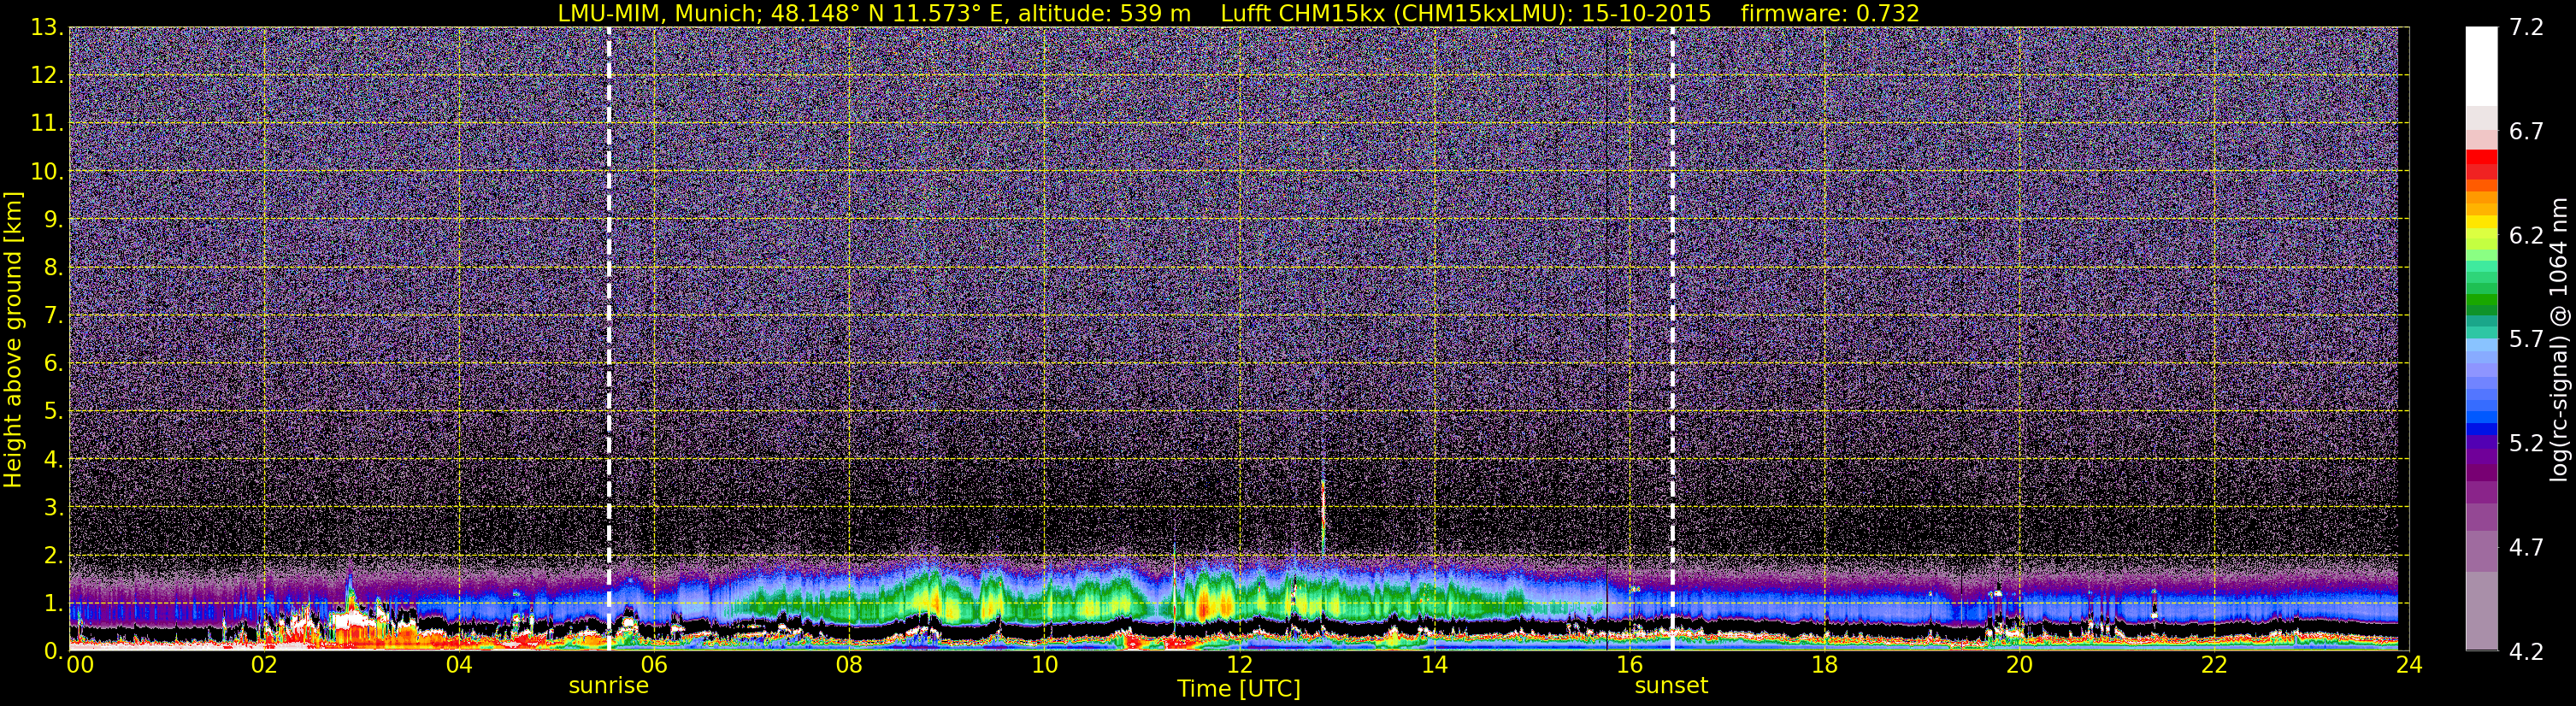2576x706 pixels.
Task: Click the '06' time tick label
Action: (654, 665)
